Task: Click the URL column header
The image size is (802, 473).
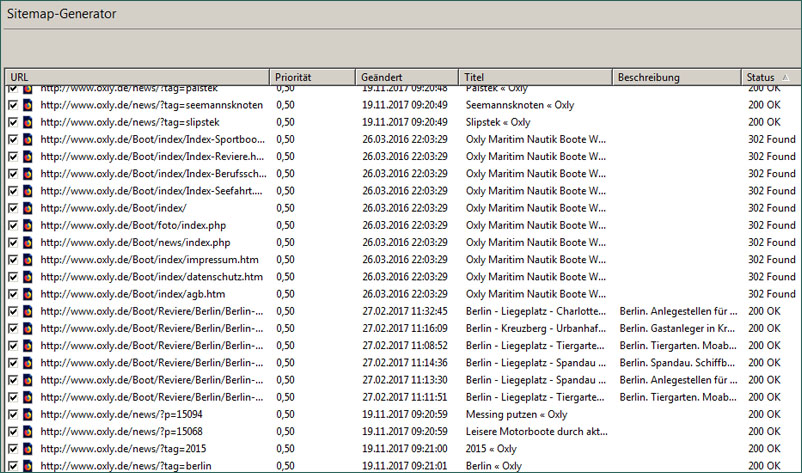Action: pos(136,77)
